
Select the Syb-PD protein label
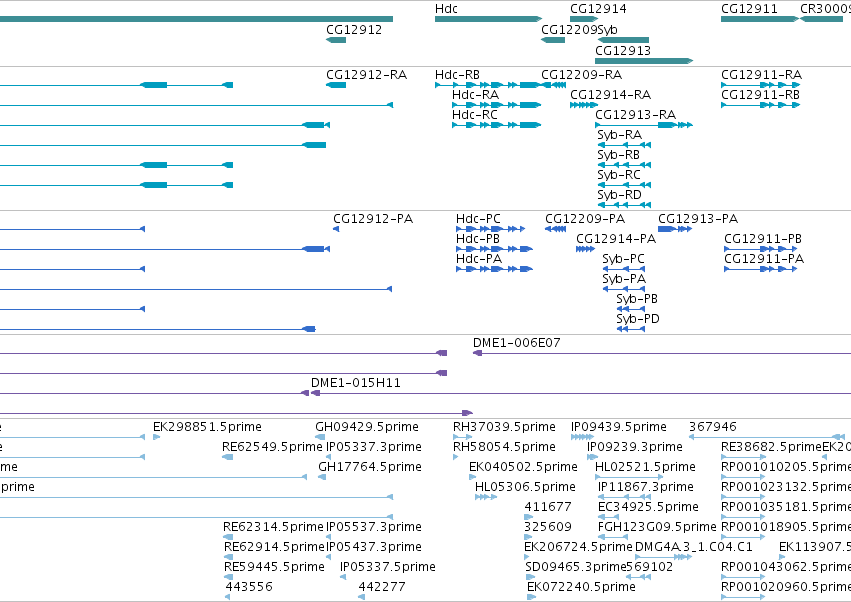(638, 319)
